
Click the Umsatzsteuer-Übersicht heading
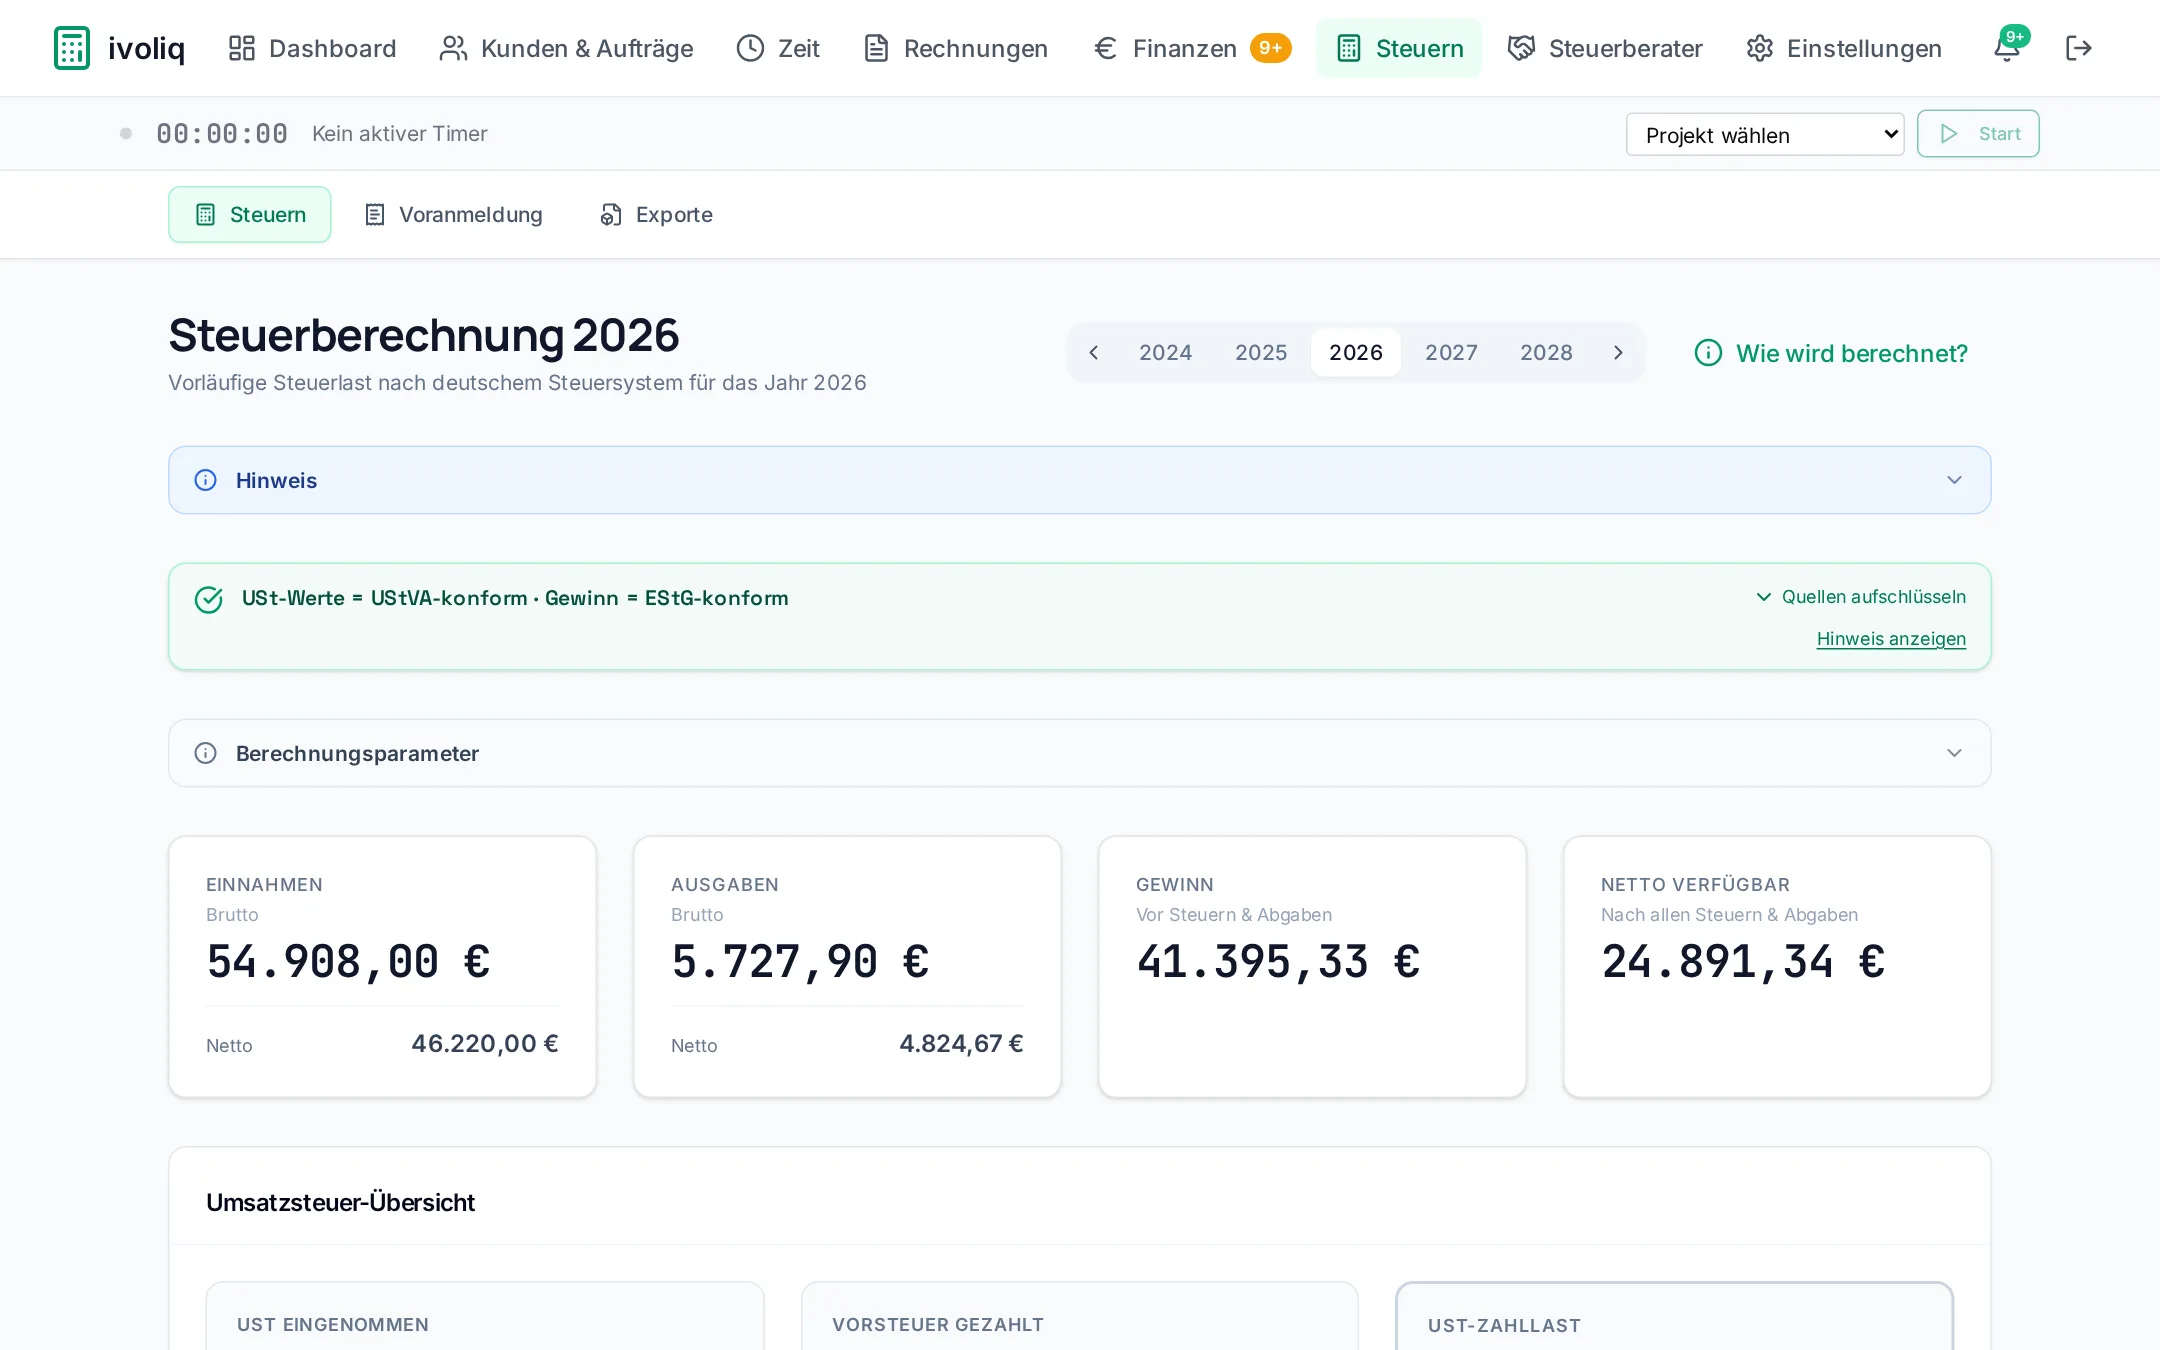click(340, 1202)
